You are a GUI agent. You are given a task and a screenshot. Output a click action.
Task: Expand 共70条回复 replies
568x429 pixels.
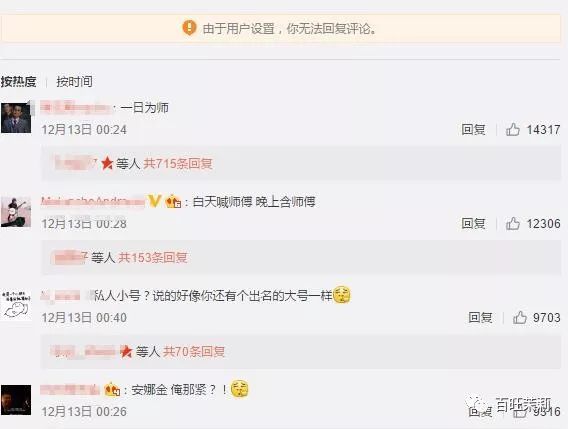(194, 351)
